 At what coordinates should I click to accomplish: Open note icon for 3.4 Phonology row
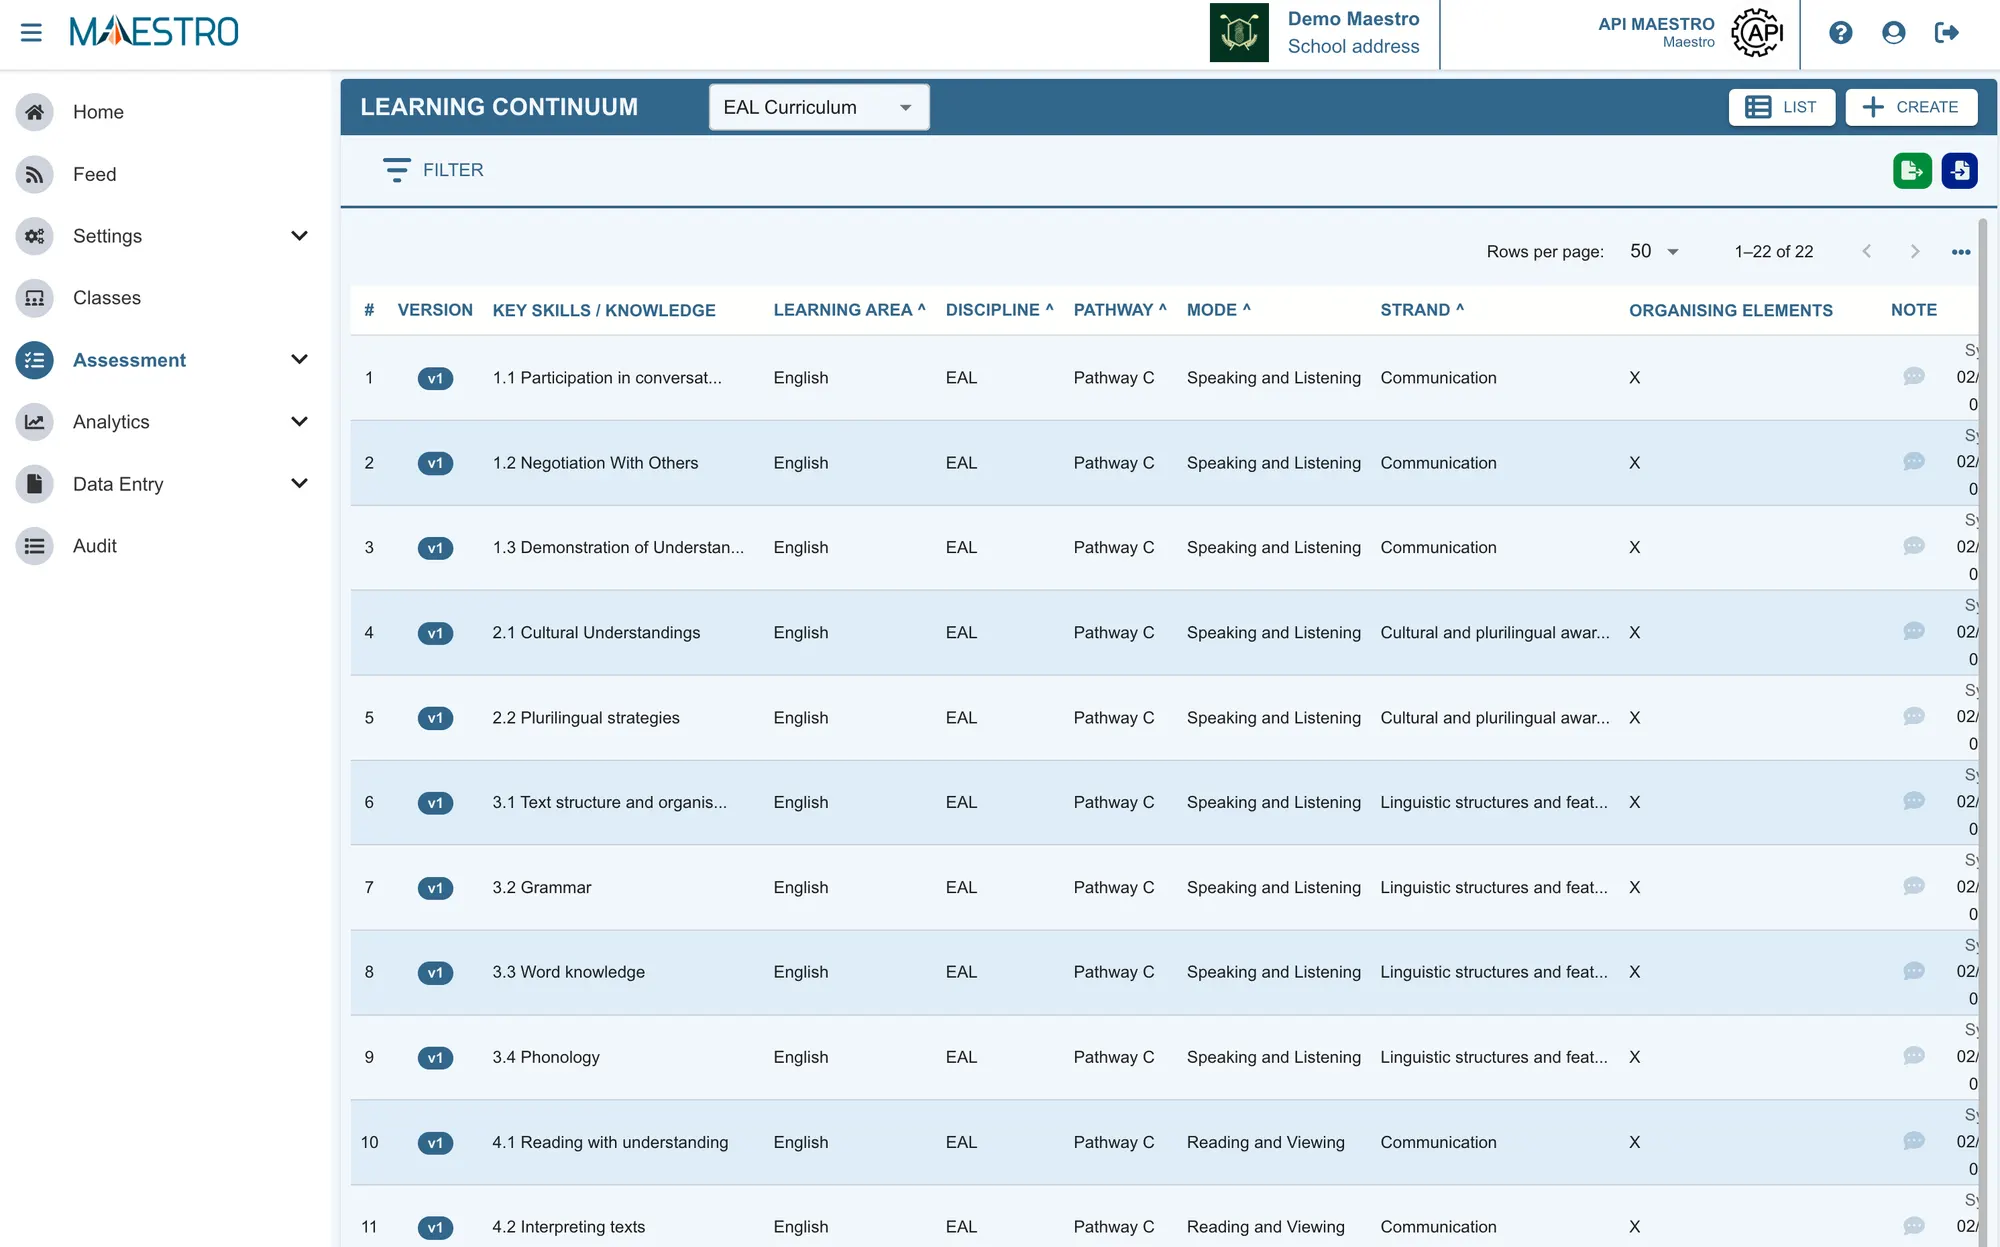coord(1914,1056)
